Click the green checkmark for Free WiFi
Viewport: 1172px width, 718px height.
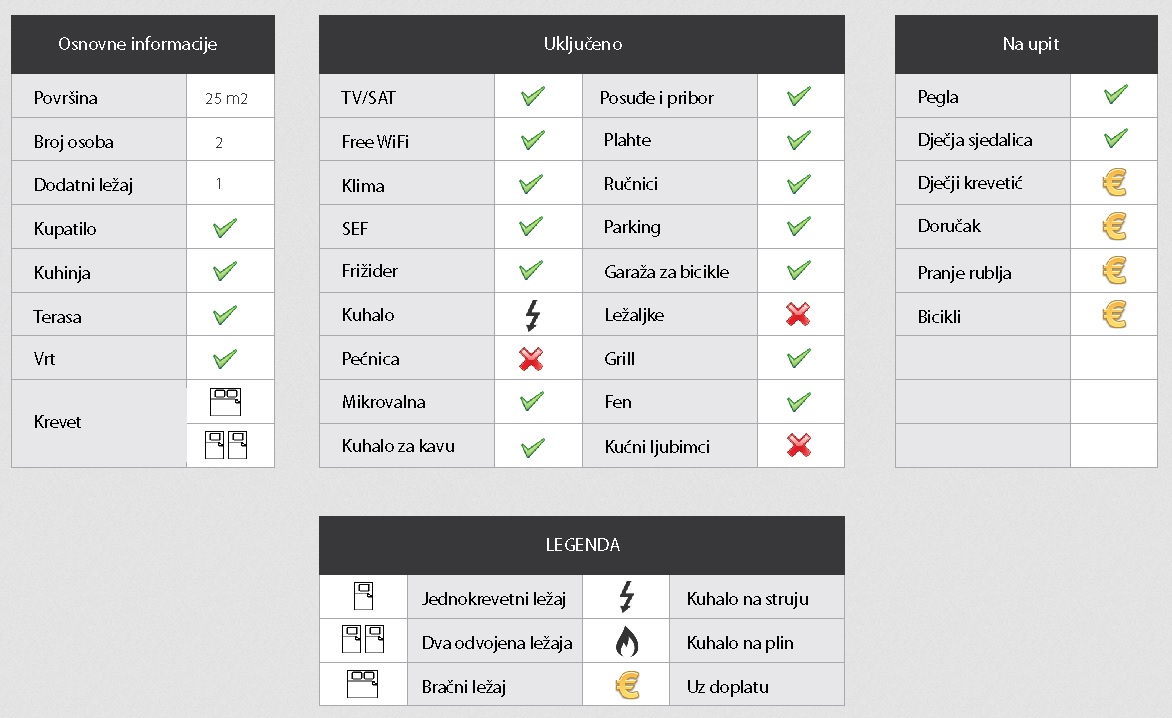coord(532,140)
